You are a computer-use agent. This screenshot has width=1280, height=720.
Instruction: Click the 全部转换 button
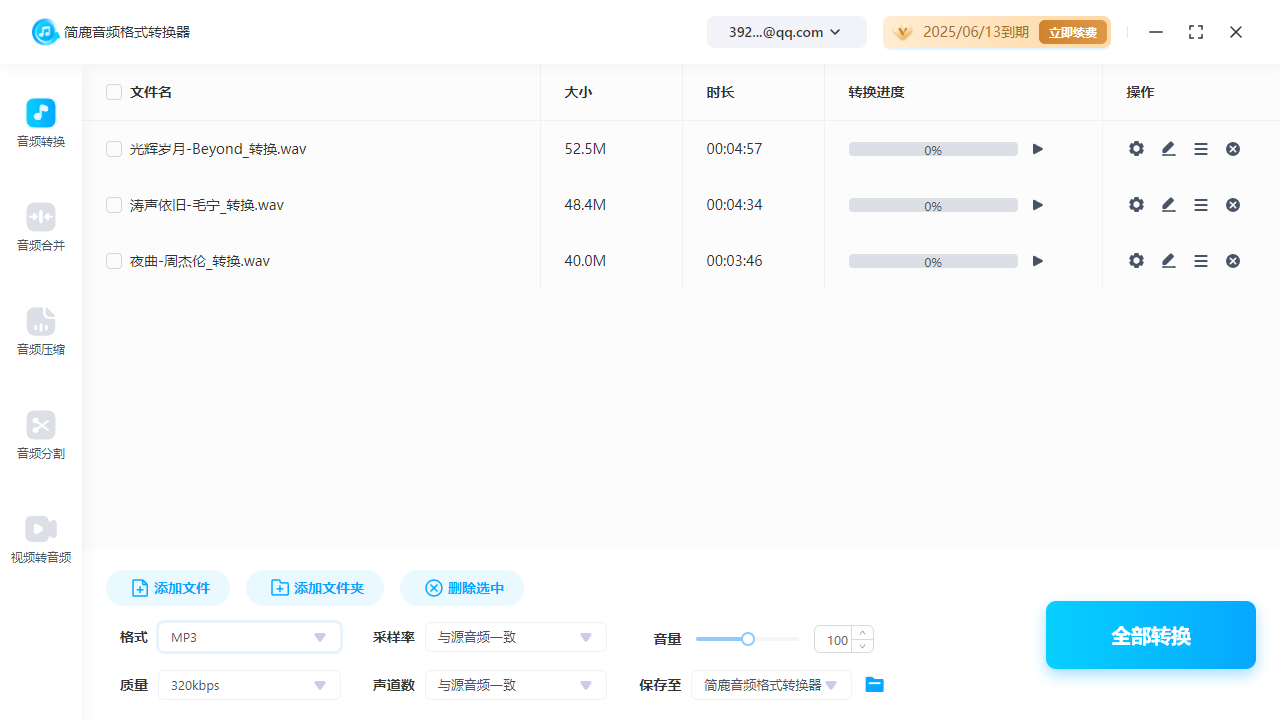[x=1150, y=635]
